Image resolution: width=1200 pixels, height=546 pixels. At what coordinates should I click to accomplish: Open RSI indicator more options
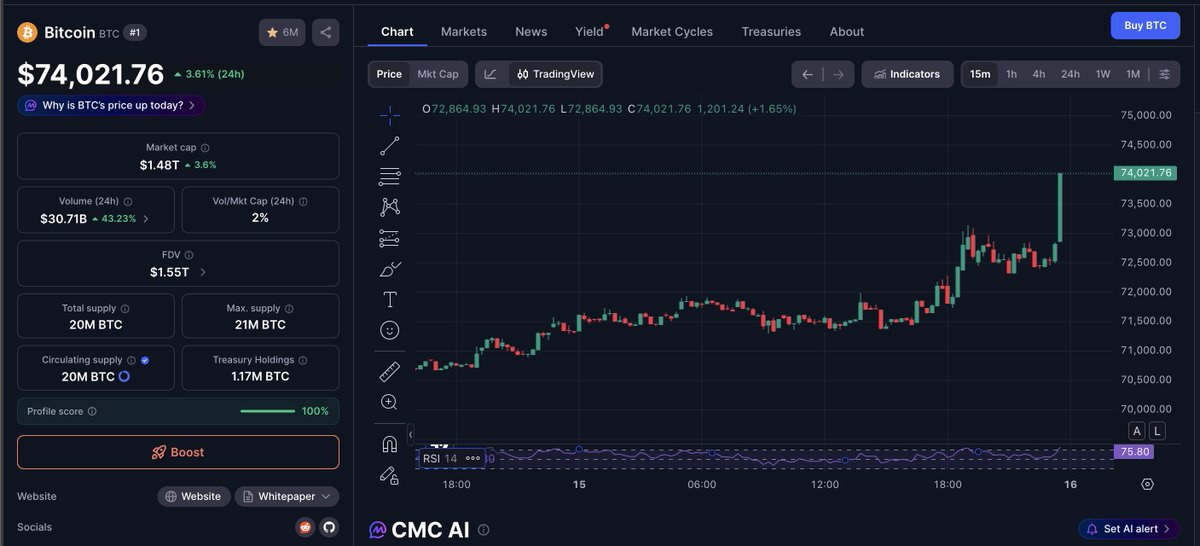473,459
